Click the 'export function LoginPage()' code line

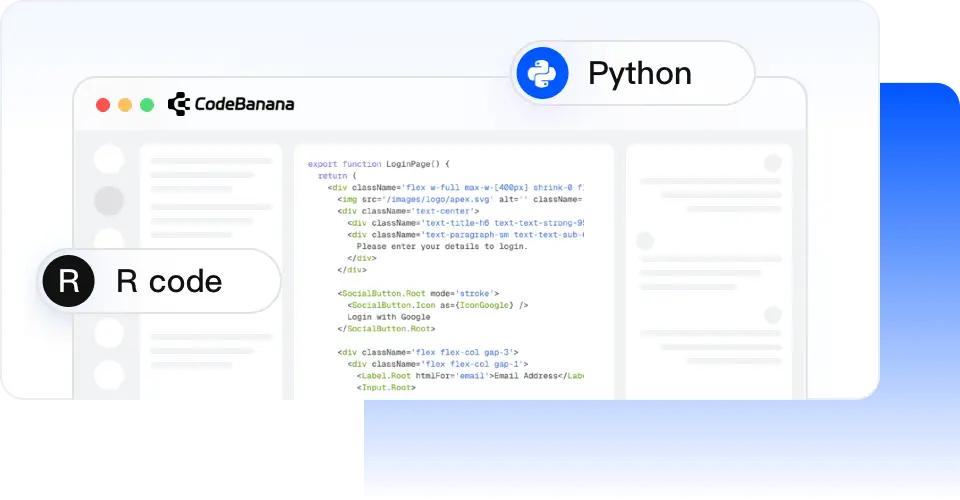tap(379, 164)
